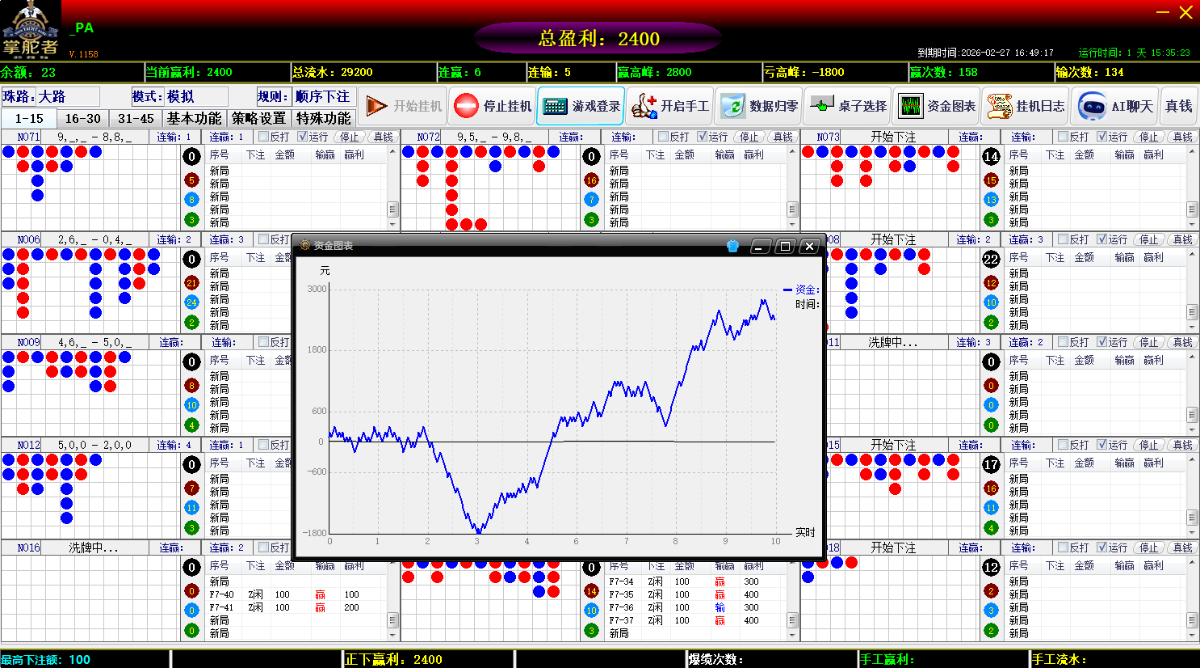The width and height of the screenshot is (1200, 668).
Task: Click N071 bet list scrollbar down arrow
Action: [x=393, y=221]
